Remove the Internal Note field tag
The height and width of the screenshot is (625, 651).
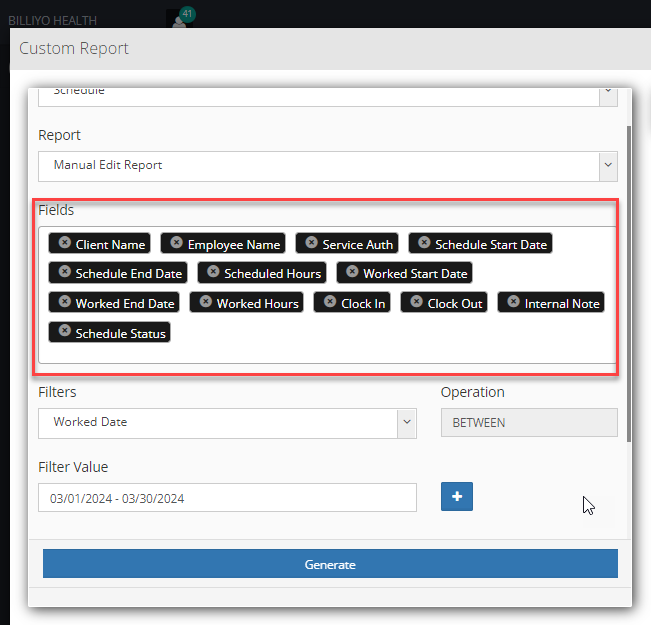click(x=514, y=301)
